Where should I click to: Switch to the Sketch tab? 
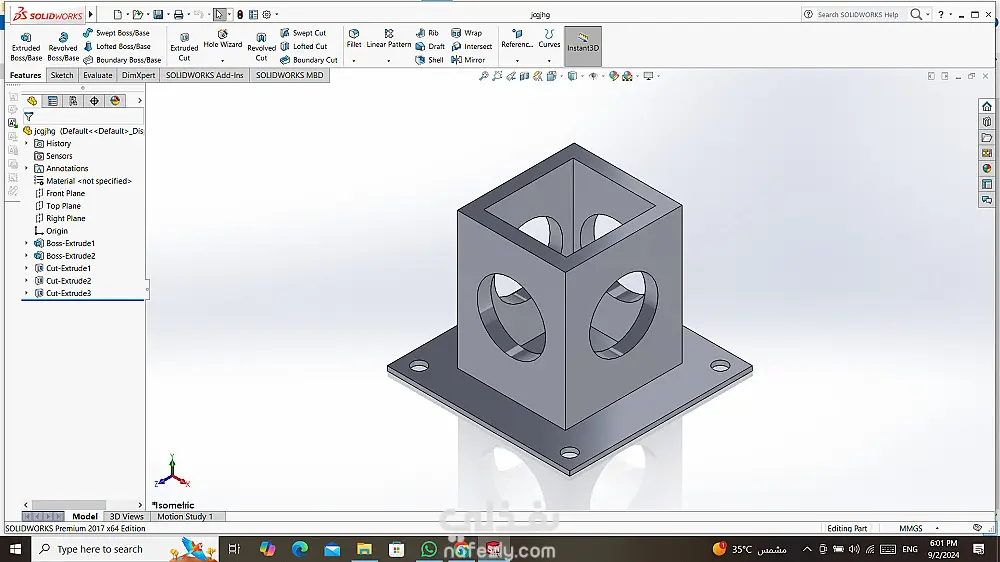[62, 75]
